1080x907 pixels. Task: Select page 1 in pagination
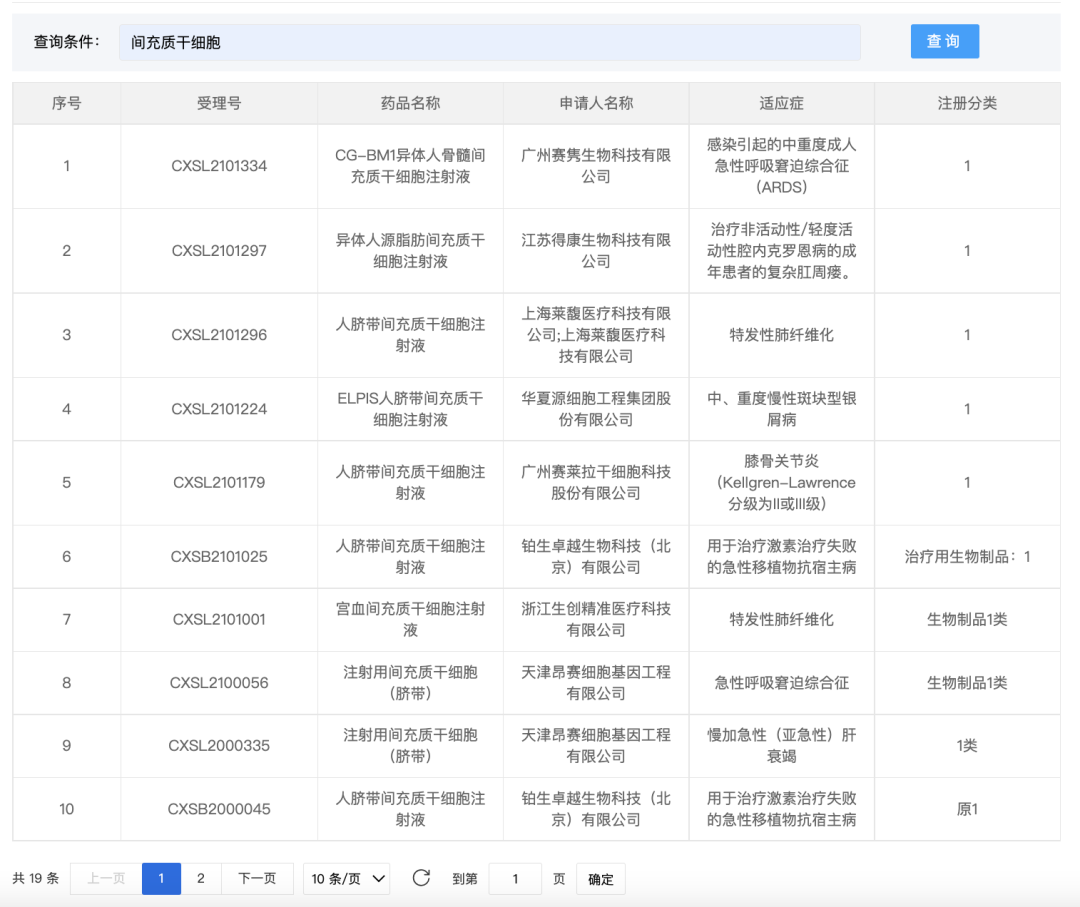tap(161, 879)
